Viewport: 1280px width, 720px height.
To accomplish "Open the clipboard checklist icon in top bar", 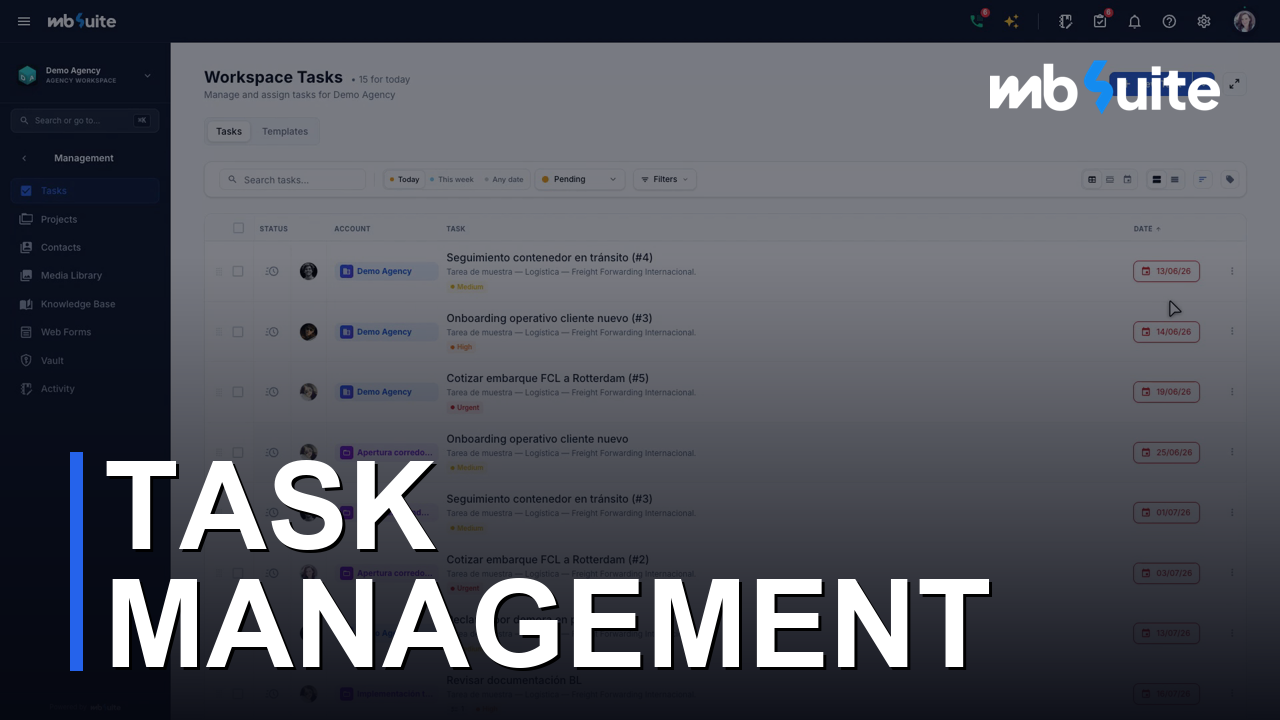I will click(1100, 21).
